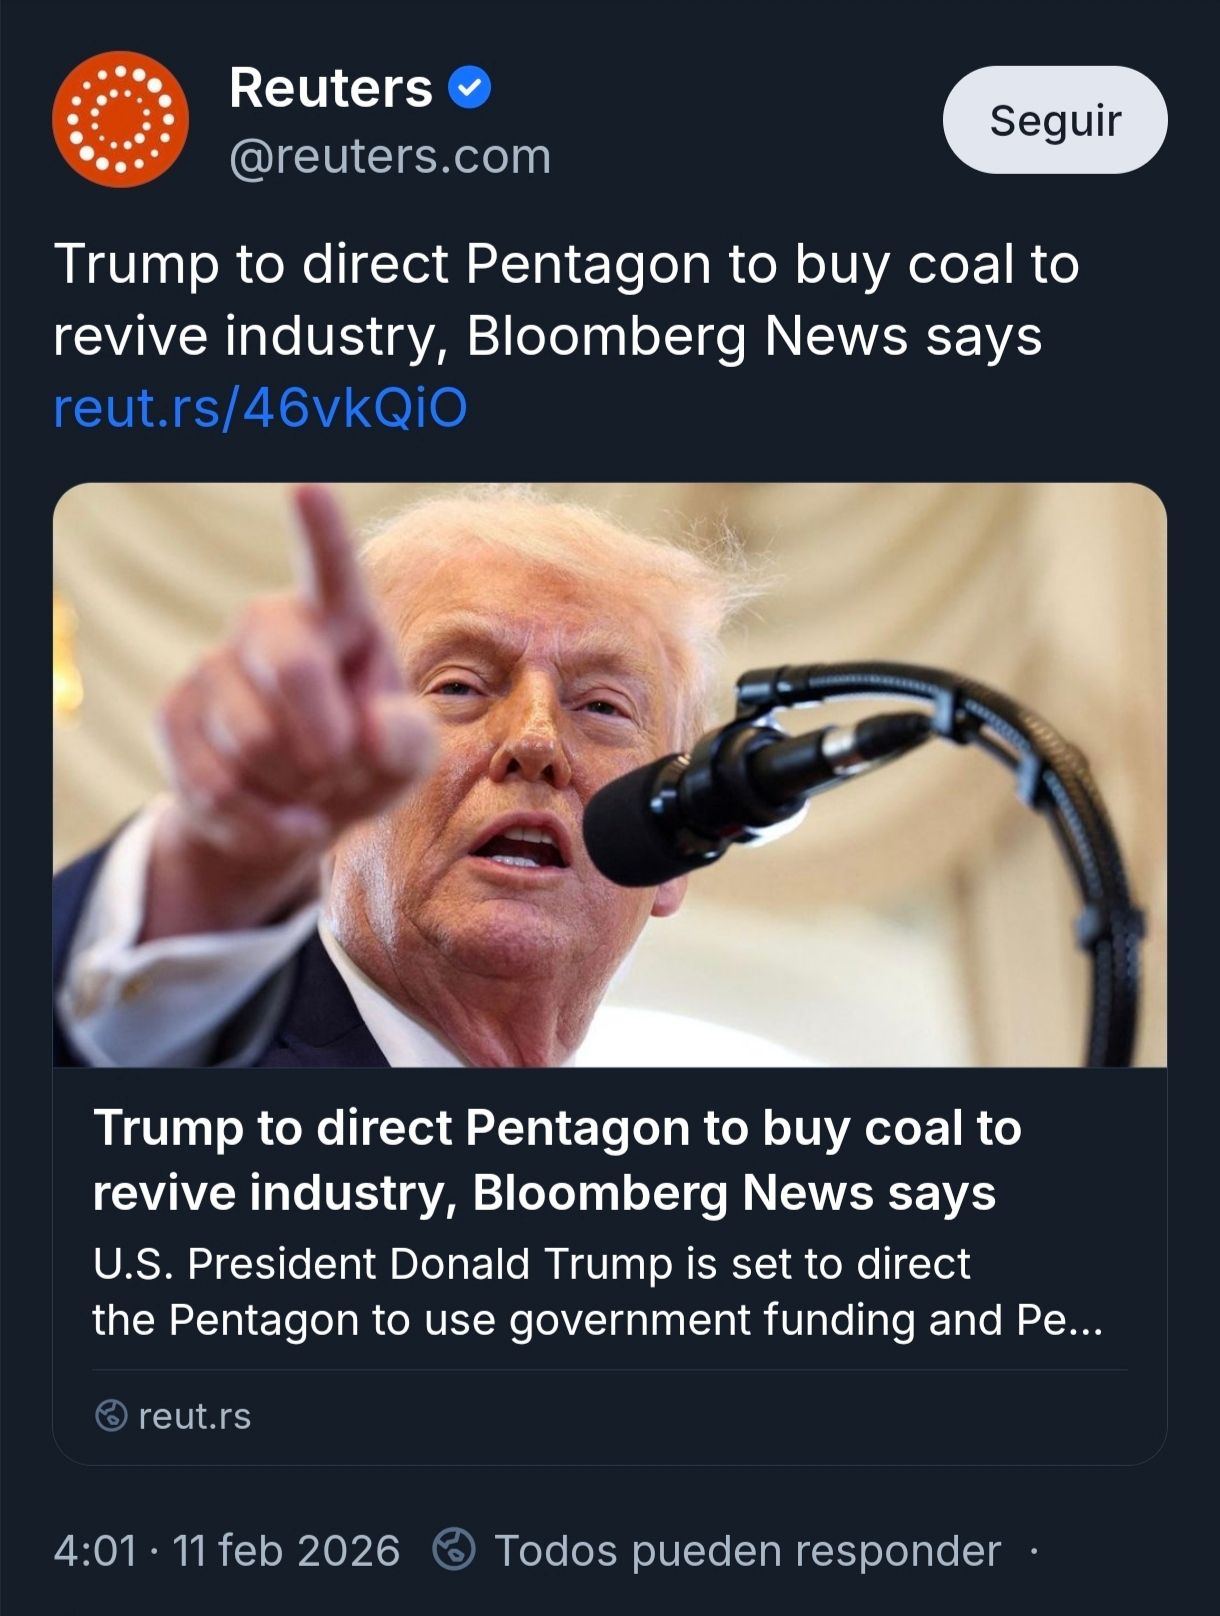
Task: Open the reut.rs/46vkQiO short link
Action: (x=260, y=408)
